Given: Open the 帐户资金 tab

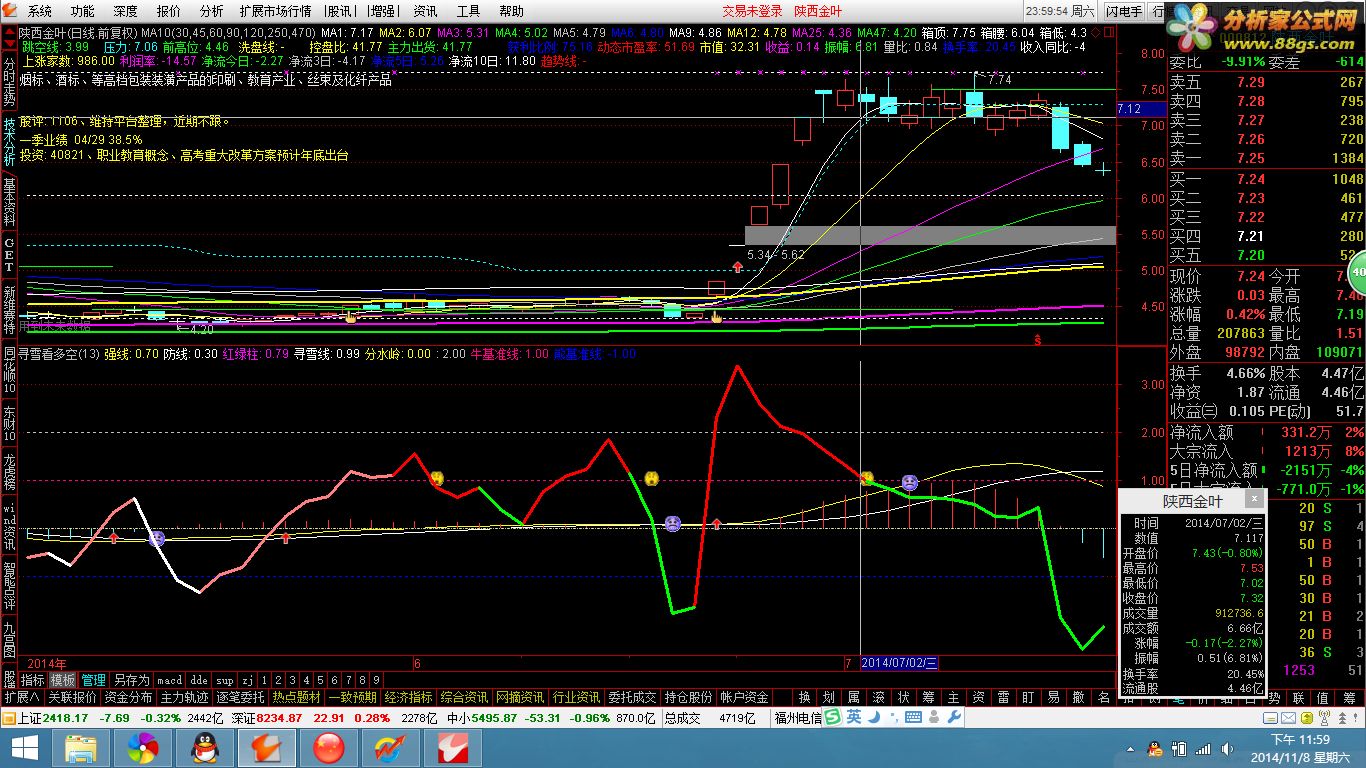Looking at the screenshot, I should click(x=744, y=697).
